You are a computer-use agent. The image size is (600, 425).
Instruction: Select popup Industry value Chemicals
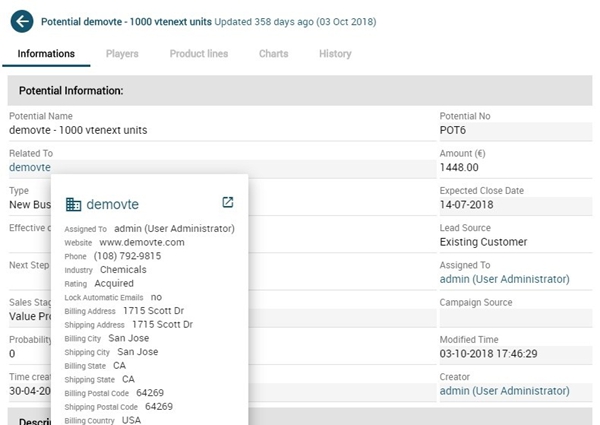coord(123,270)
